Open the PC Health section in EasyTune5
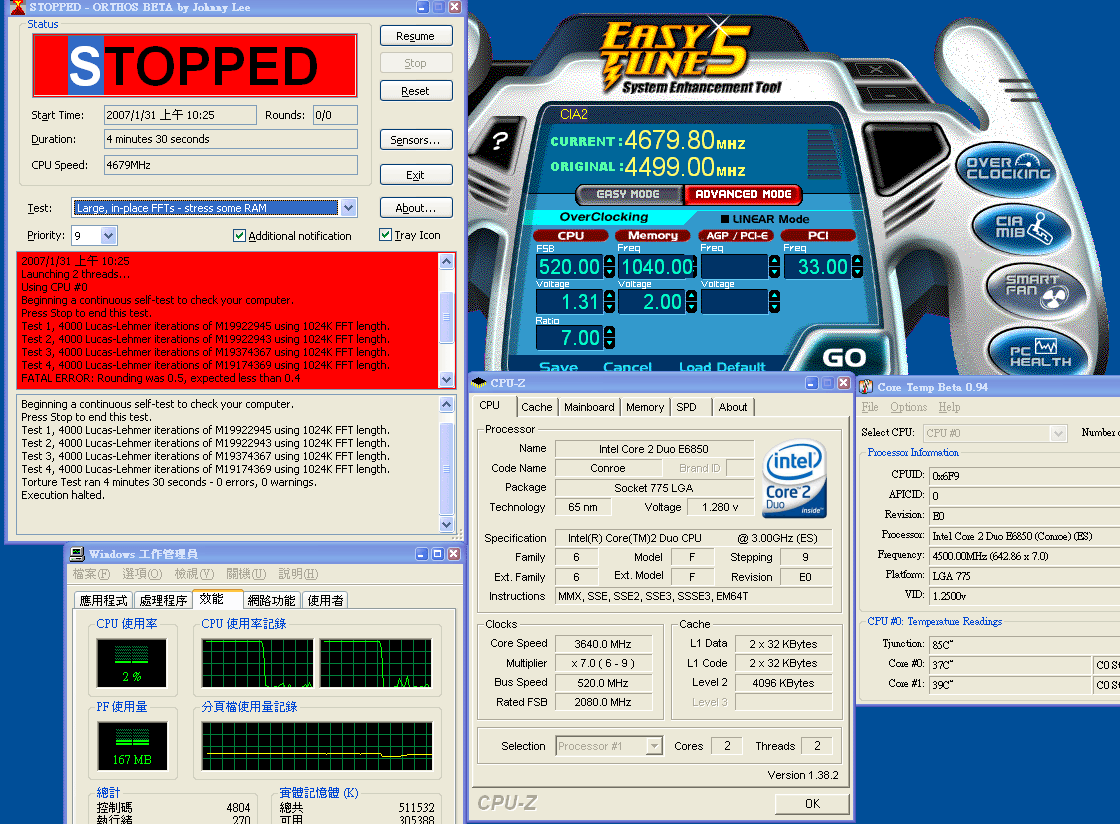This screenshot has height=824, width=1120. [1039, 351]
